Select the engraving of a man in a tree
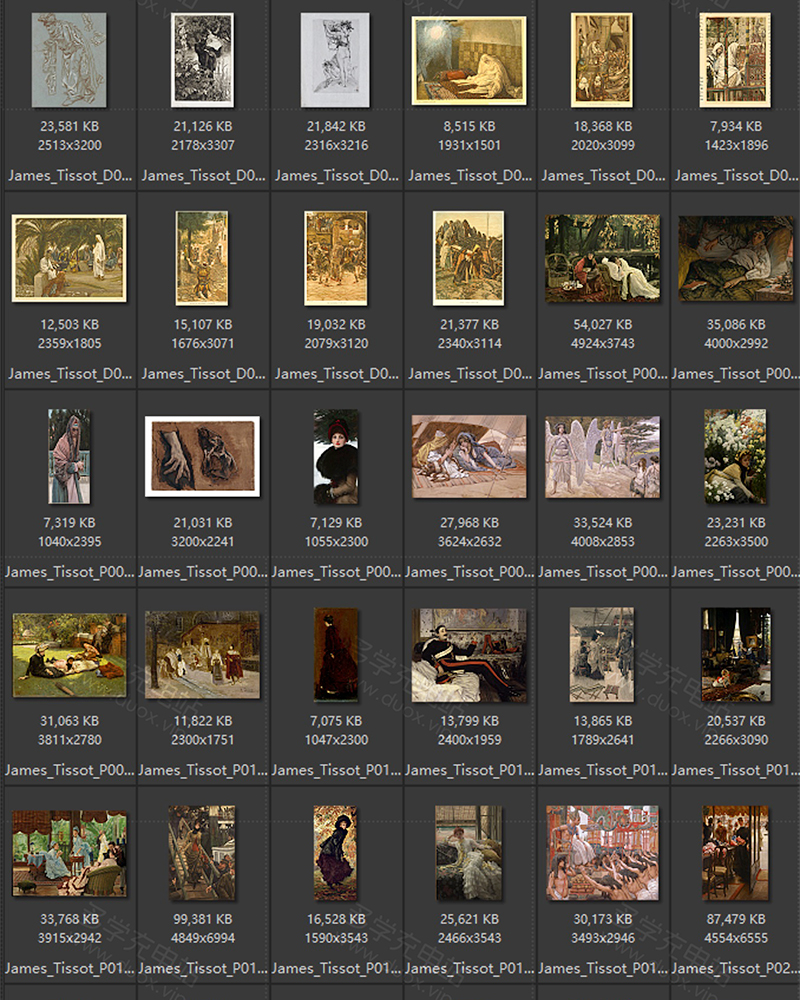Viewport: 800px width, 1000px height. [203, 60]
